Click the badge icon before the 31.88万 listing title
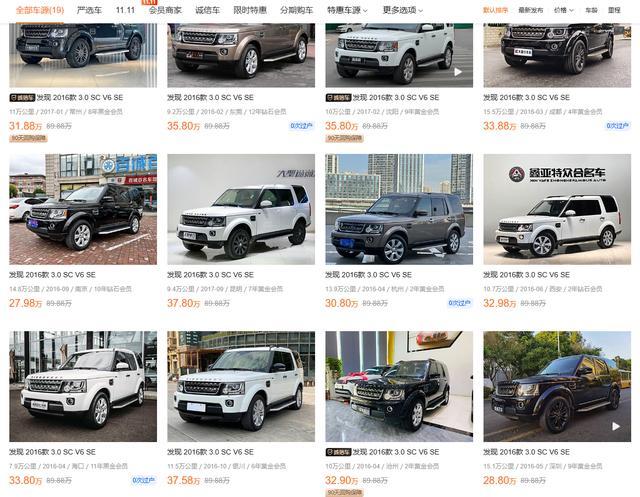 tap(22, 98)
